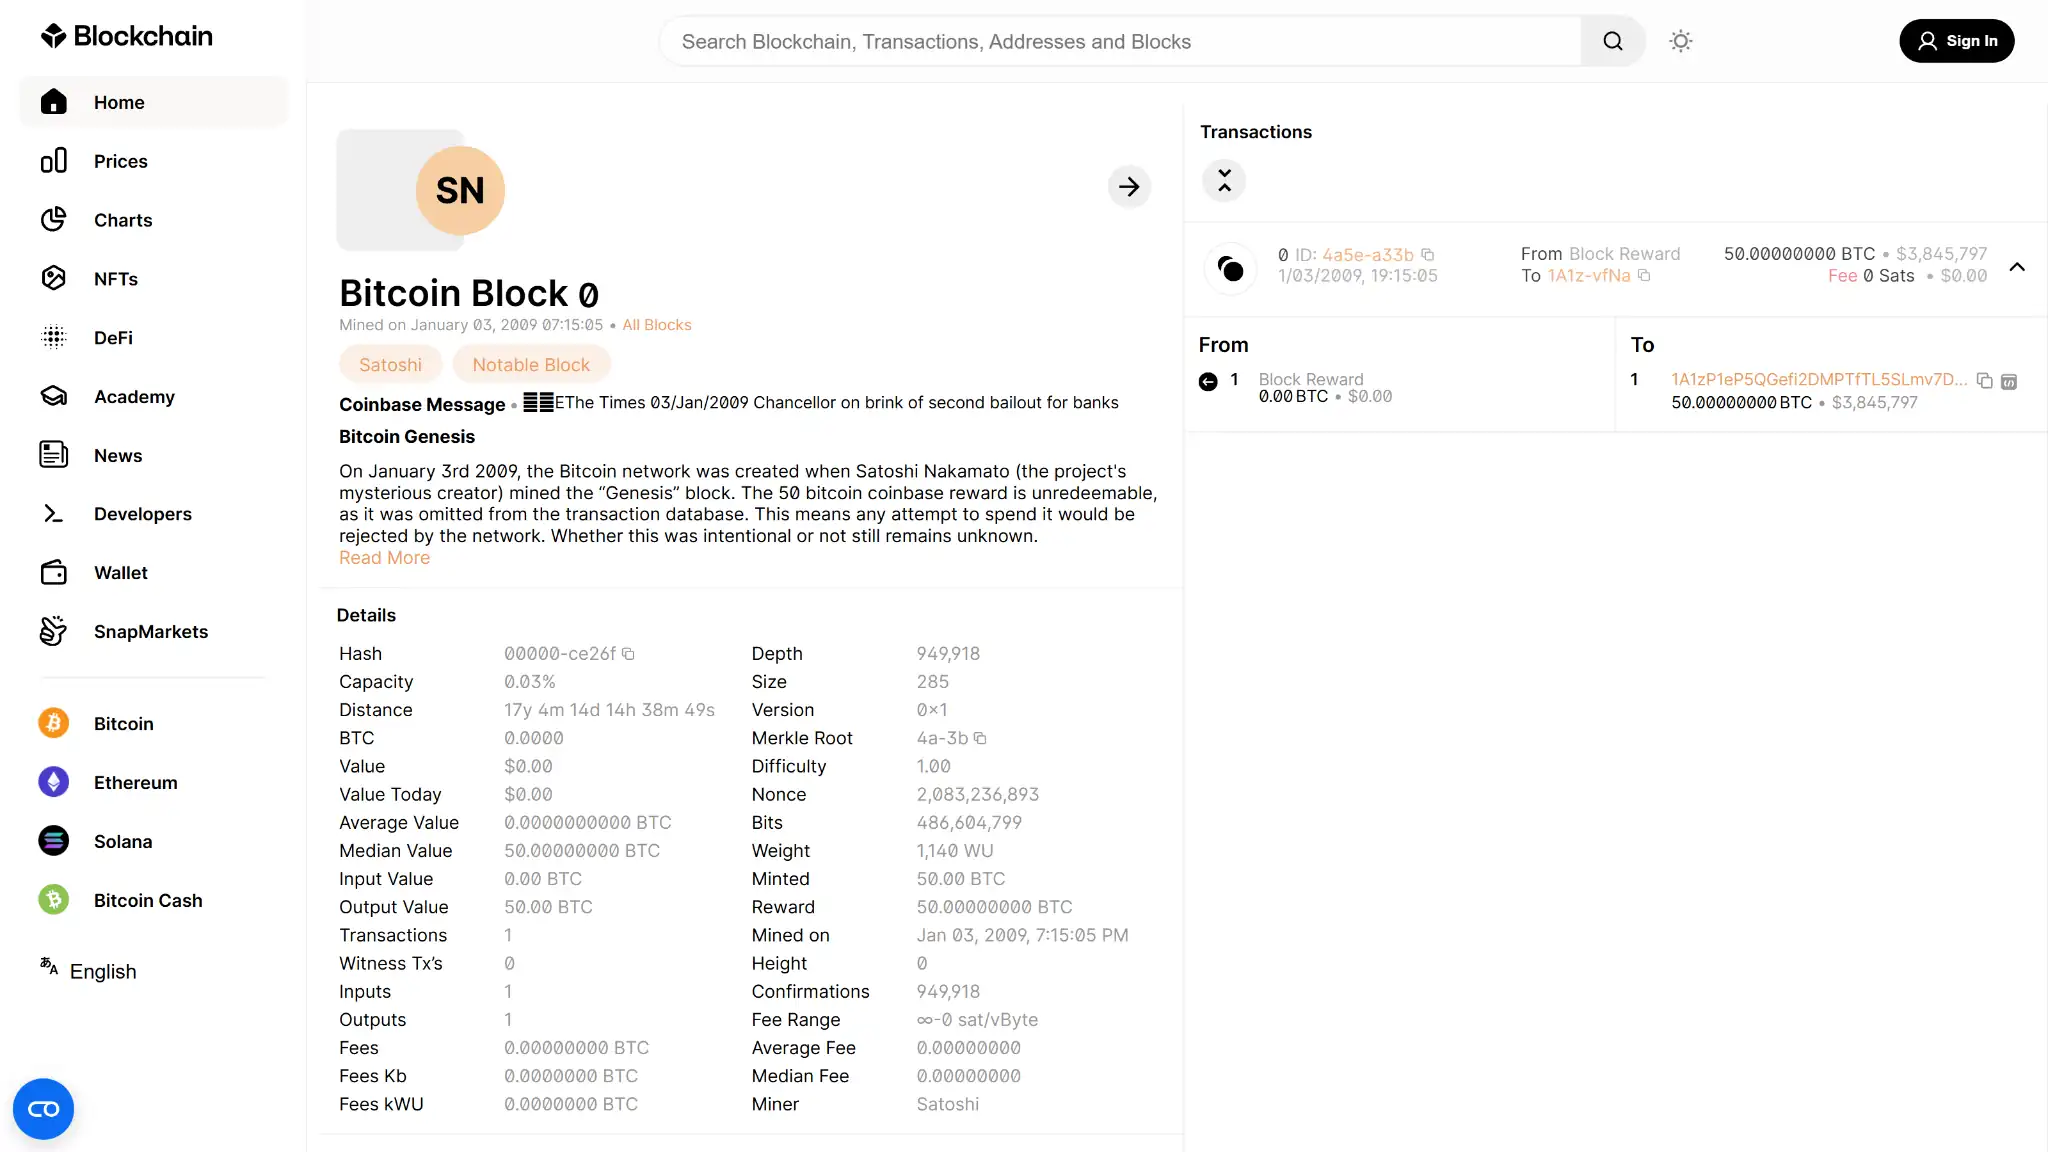
Task: Click the From arrow icon by Block Reward
Action: [x=1208, y=382]
